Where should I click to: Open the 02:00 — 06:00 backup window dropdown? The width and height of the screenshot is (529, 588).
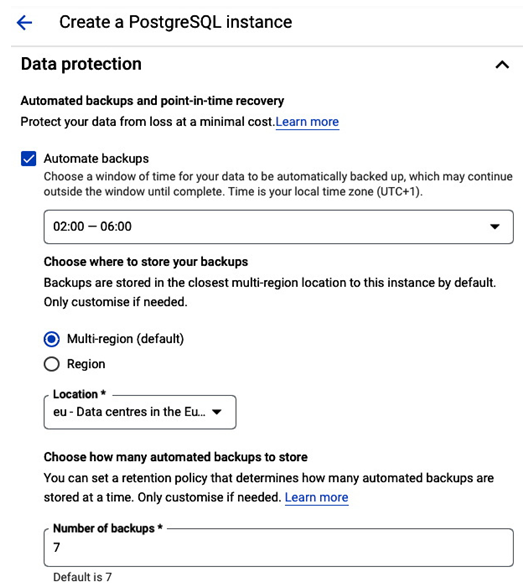[x=279, y=227]
